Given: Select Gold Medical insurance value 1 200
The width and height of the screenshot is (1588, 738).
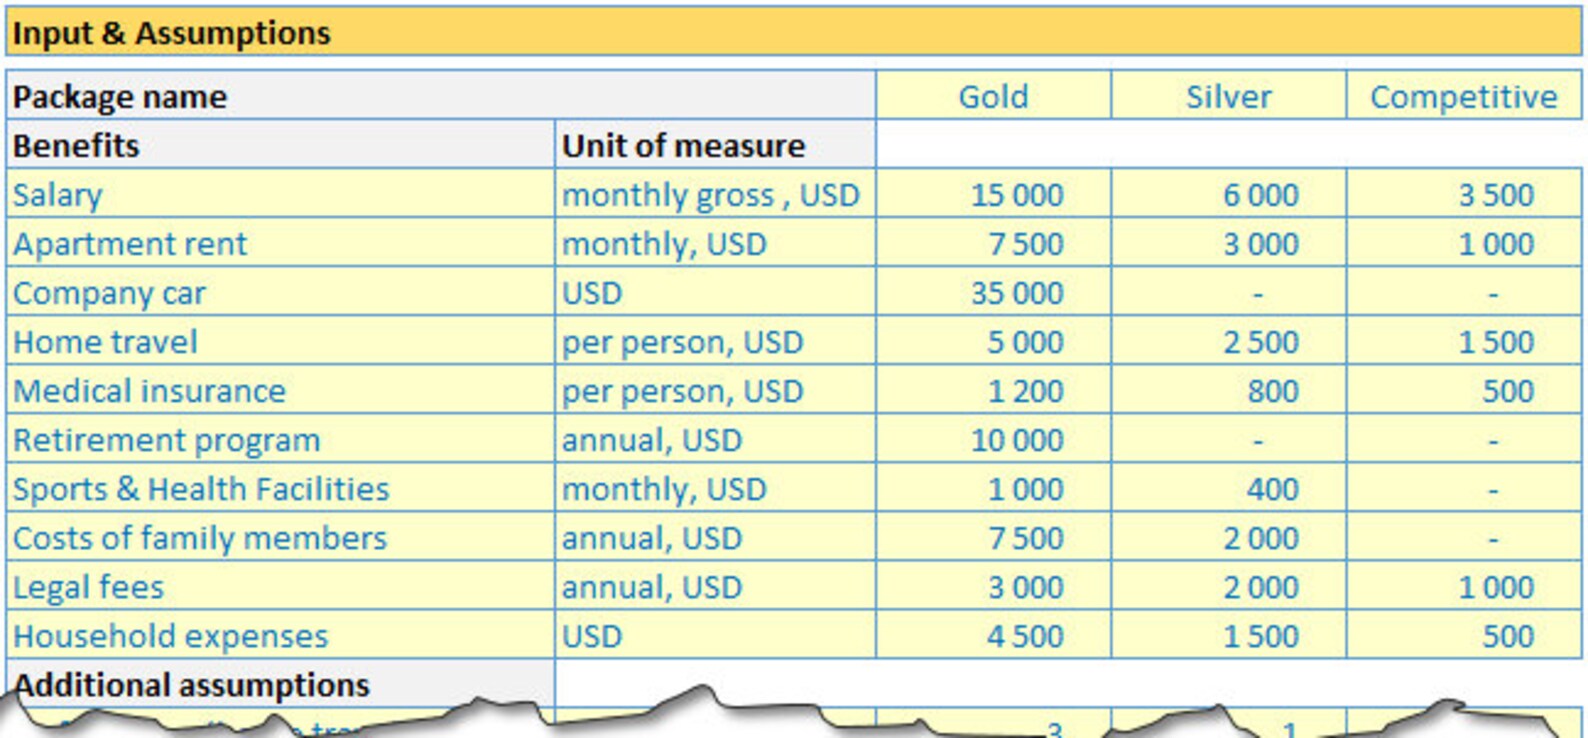Looking at the screenshot, I should pos(993,390).
